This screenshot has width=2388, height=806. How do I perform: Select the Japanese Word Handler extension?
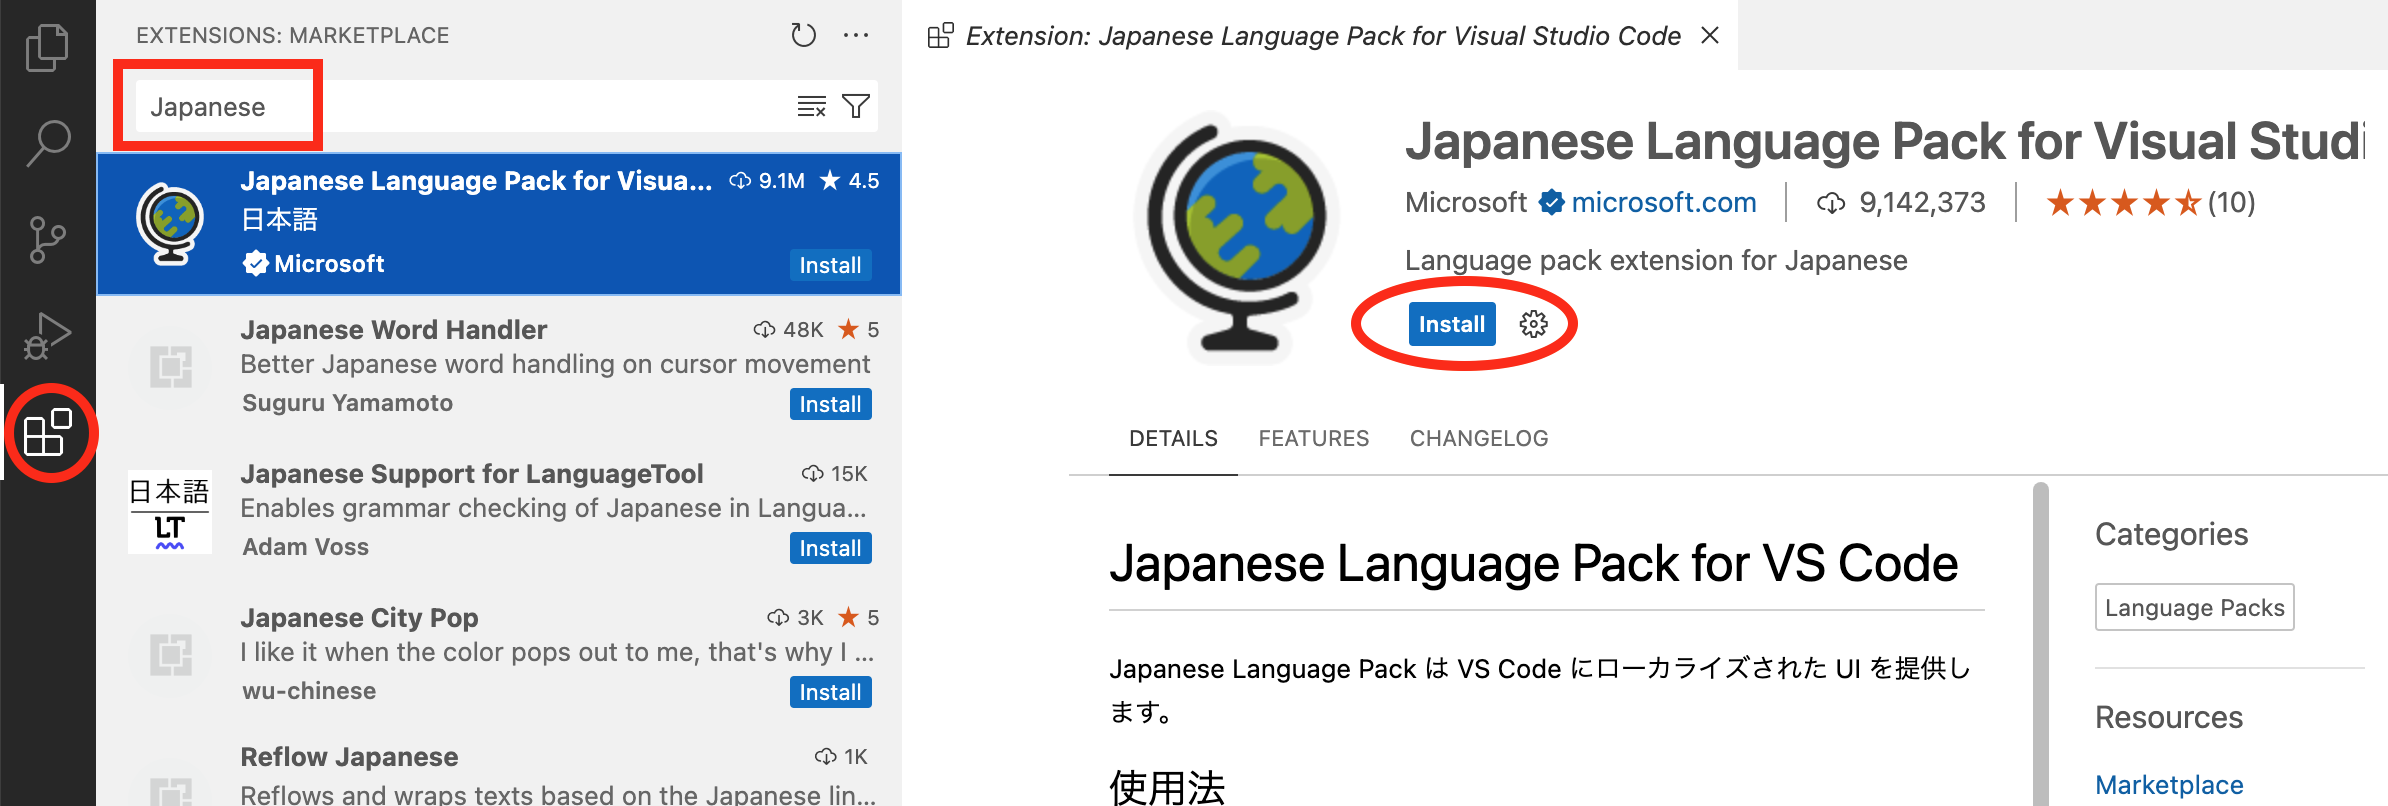click(499, 366)
